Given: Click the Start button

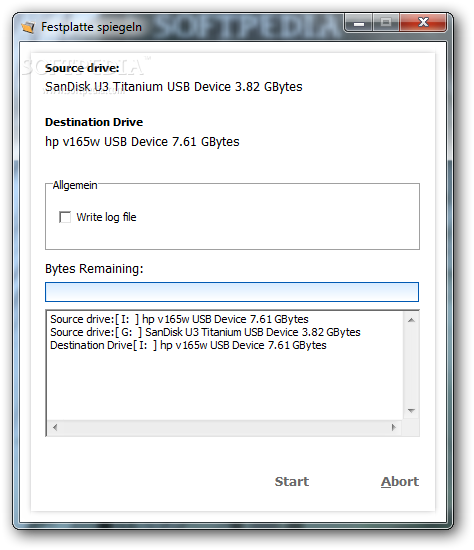Looking at the screenshot, I should pyautogui.click(x=292, y=481).
